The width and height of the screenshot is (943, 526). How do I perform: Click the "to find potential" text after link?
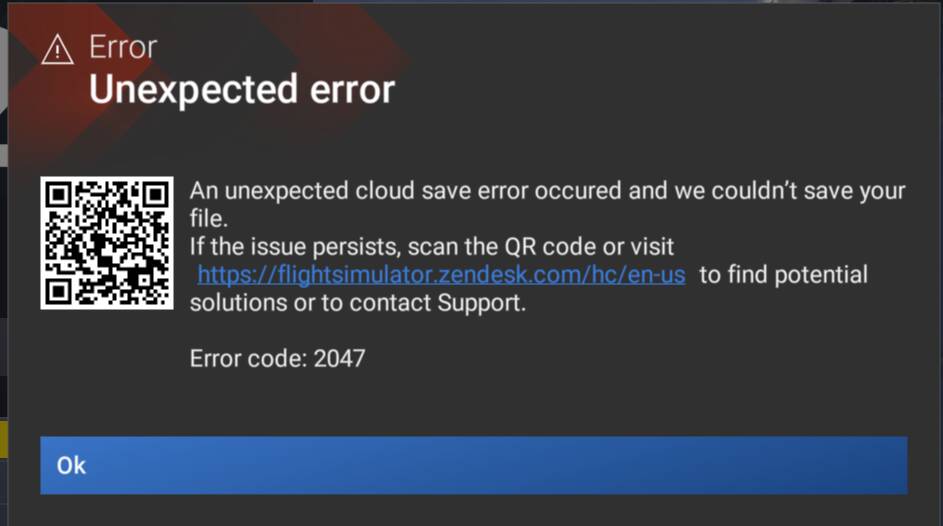(783, 275)
